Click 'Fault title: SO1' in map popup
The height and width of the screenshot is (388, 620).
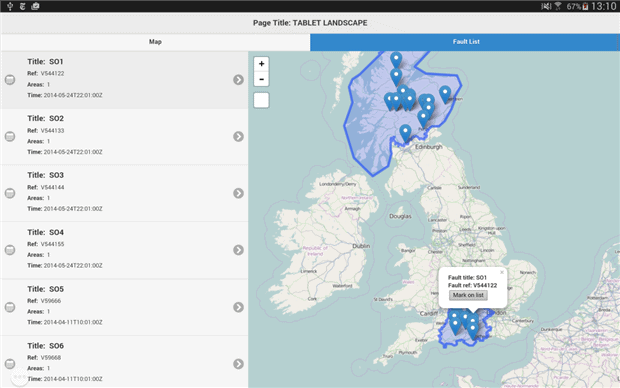[x=467, y=278]
